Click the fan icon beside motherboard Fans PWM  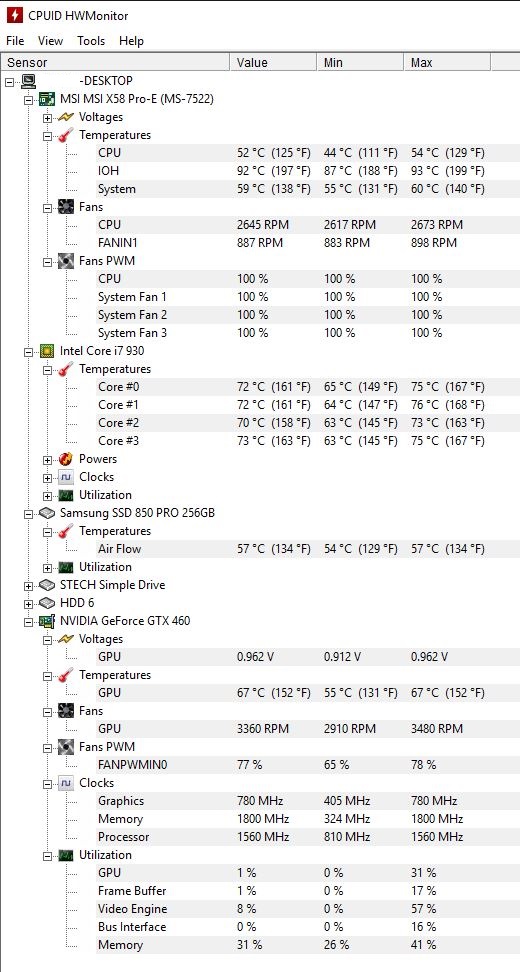tap(66, 261)
